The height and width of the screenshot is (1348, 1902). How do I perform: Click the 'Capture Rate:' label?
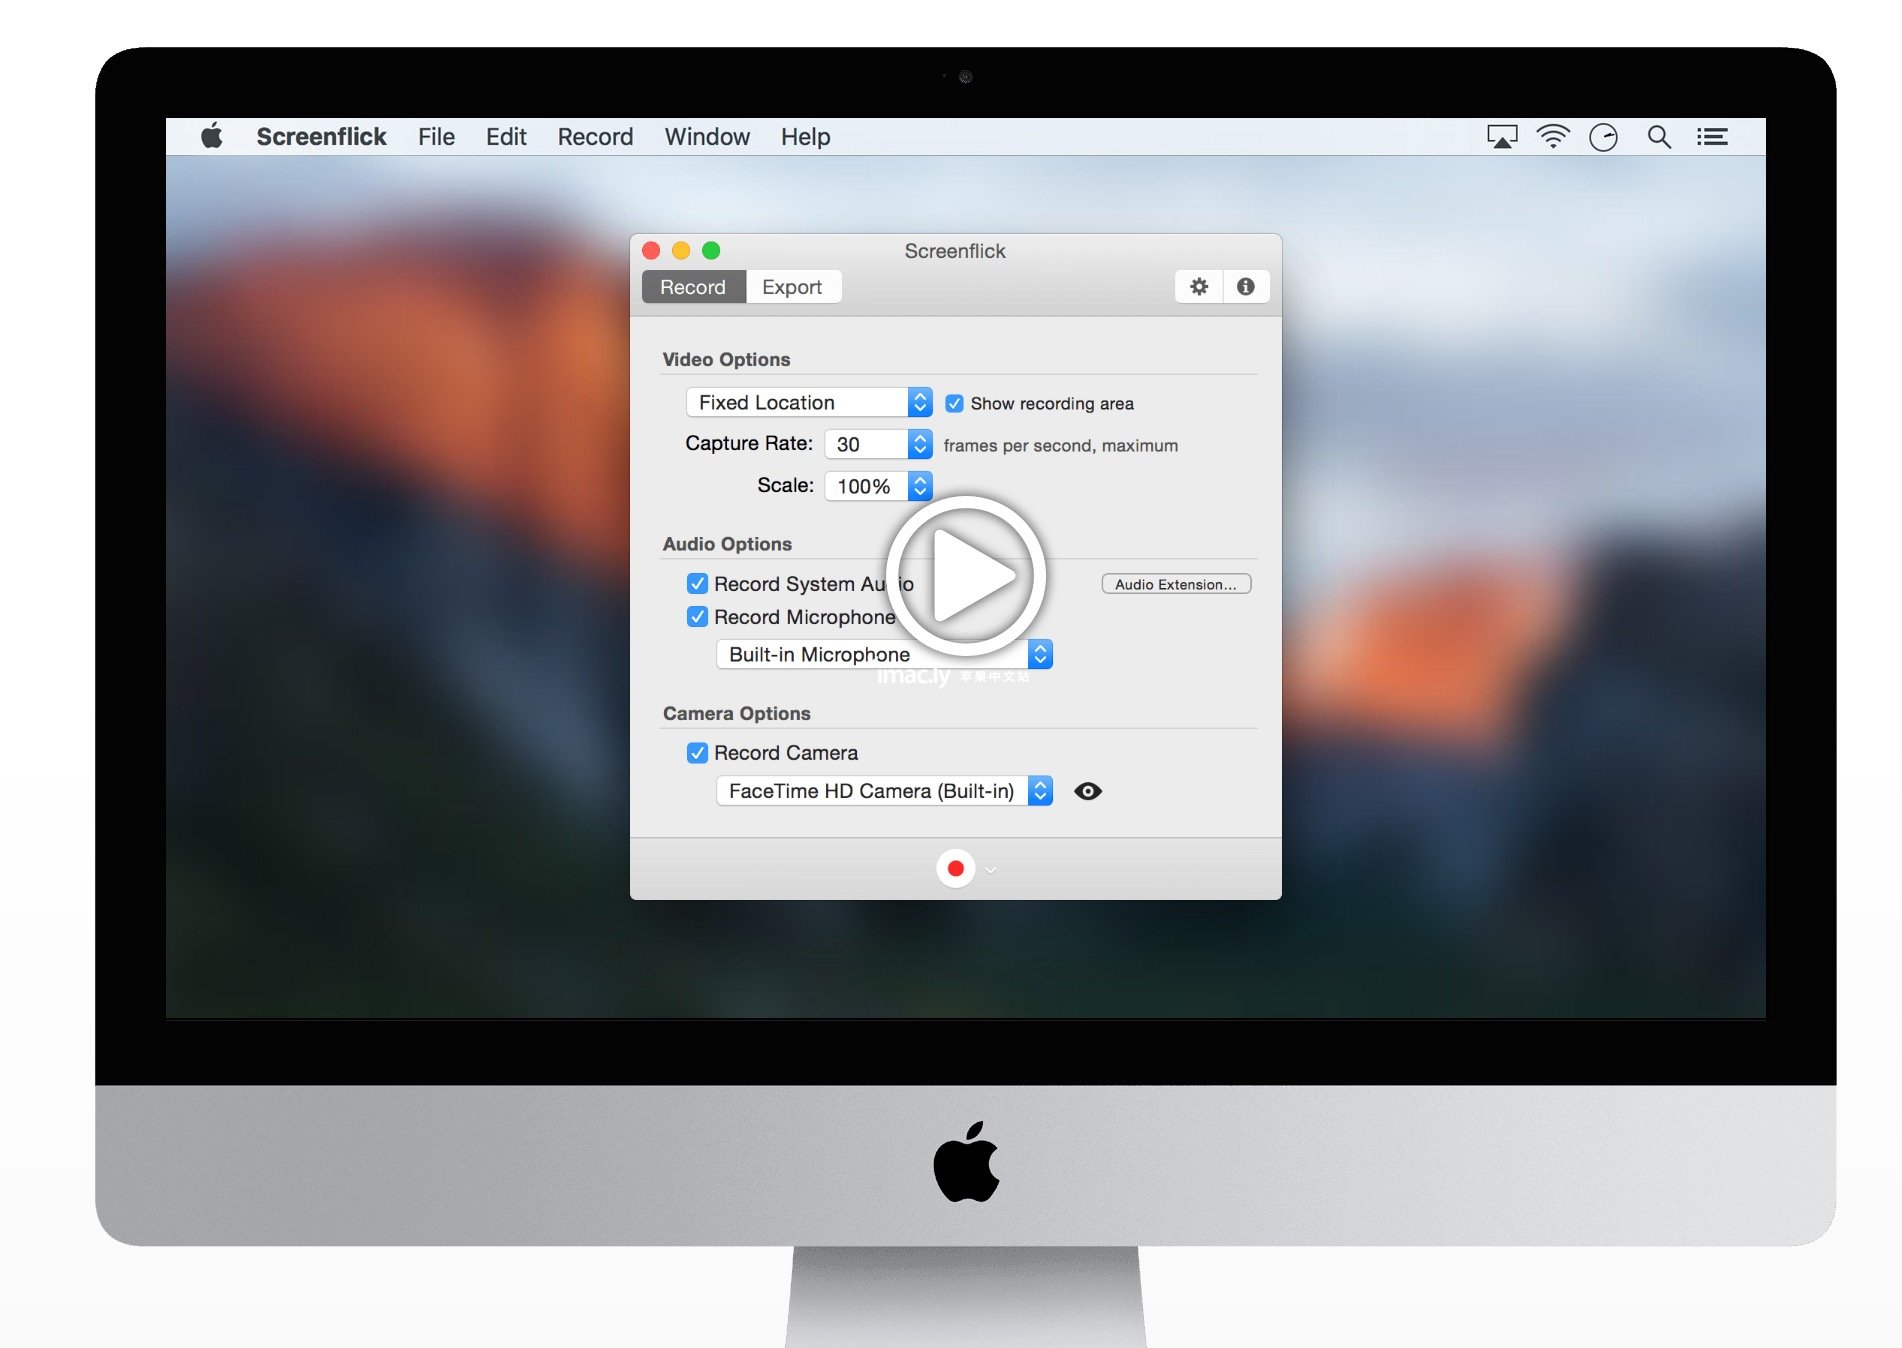[749, 443]
